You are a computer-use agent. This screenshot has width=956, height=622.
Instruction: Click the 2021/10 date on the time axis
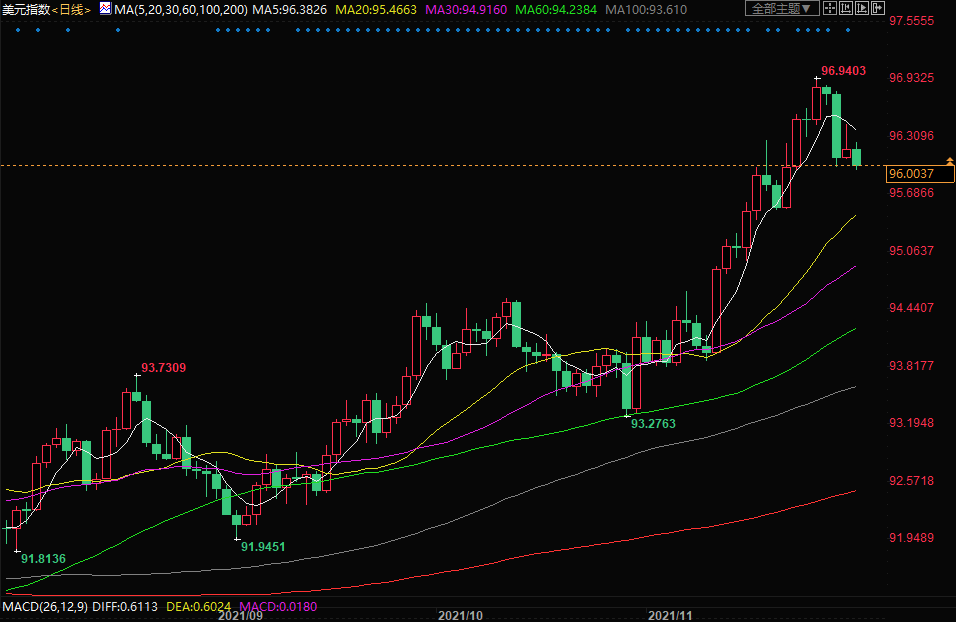[461, 615]
